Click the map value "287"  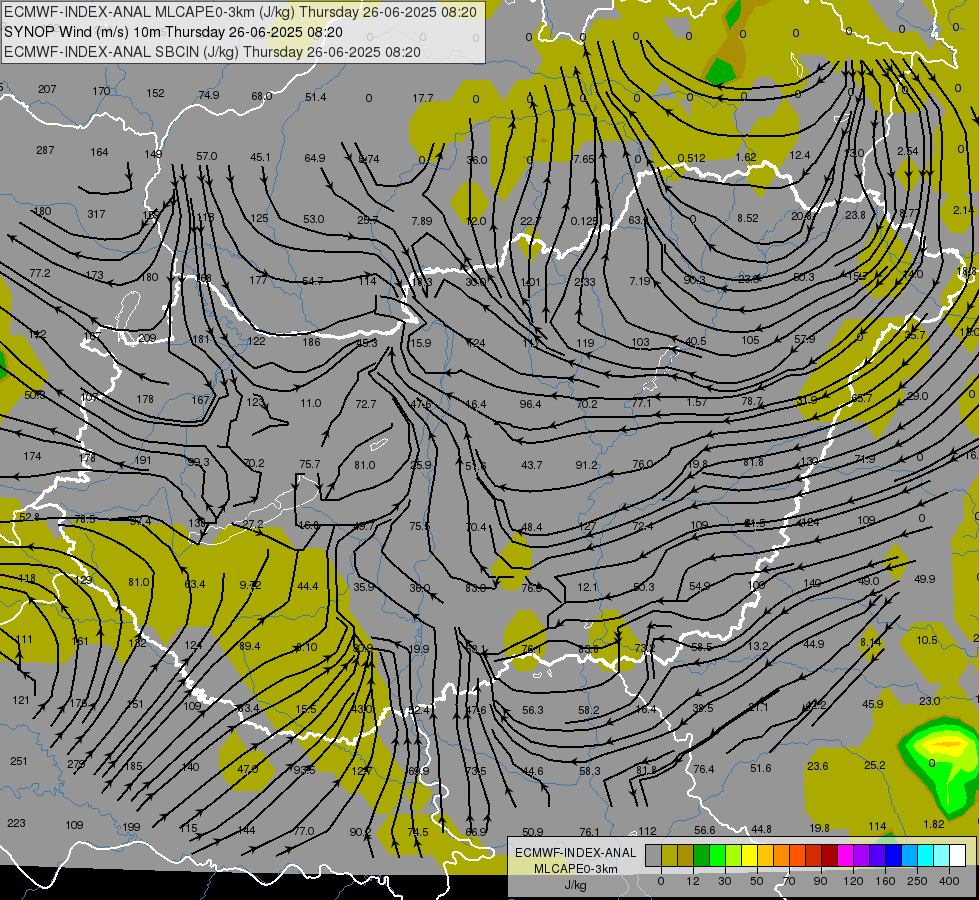click(45, 151)
